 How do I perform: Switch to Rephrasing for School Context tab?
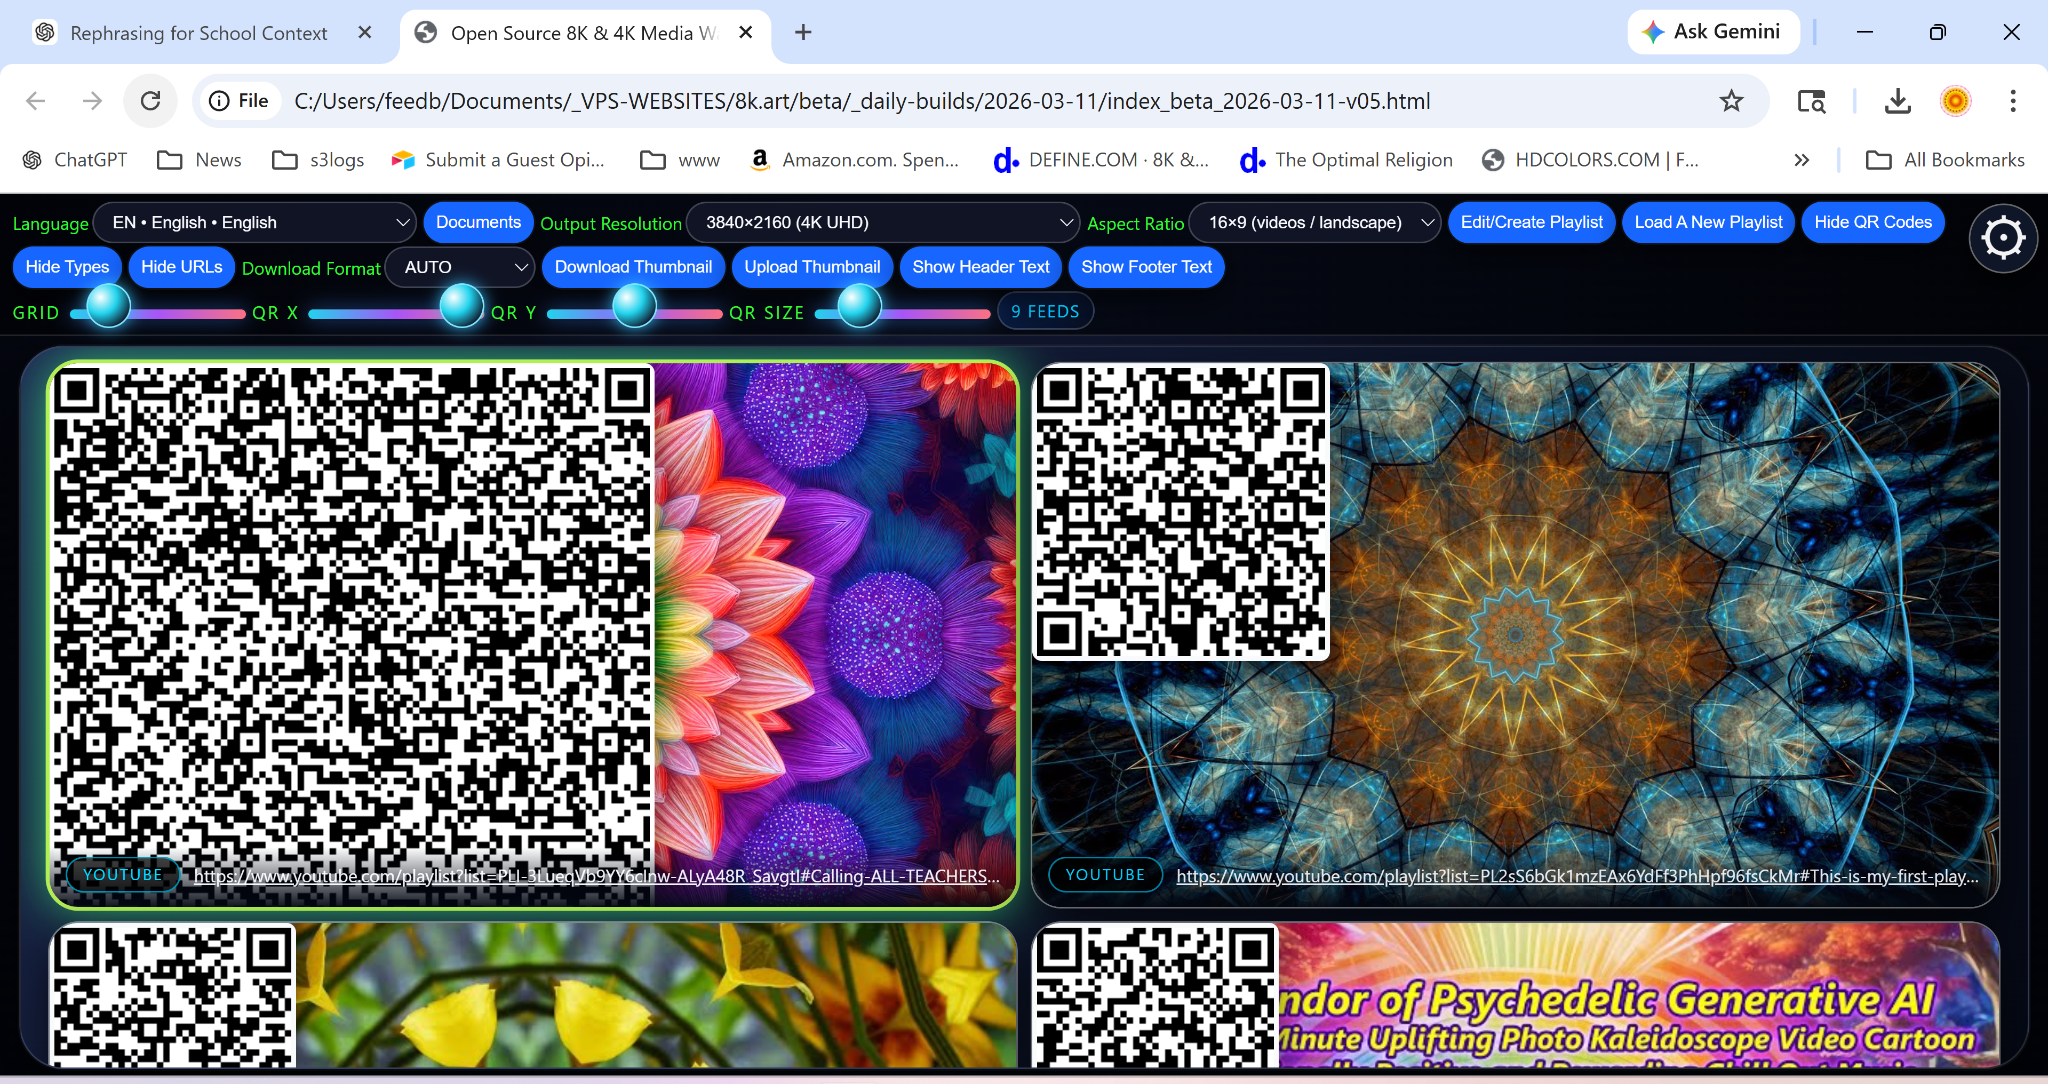coord(199,33)
